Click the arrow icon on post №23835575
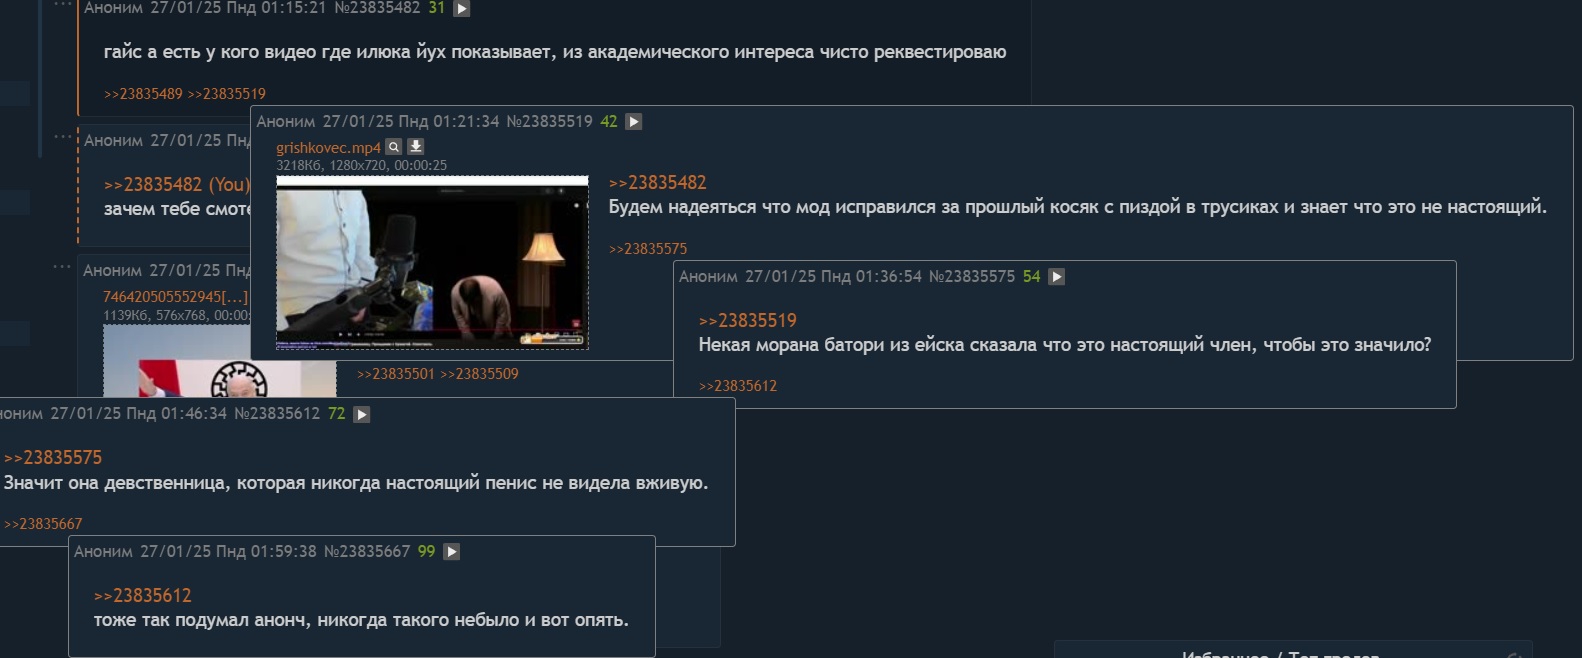The image size is (1582, 658). pos(1056,277)
